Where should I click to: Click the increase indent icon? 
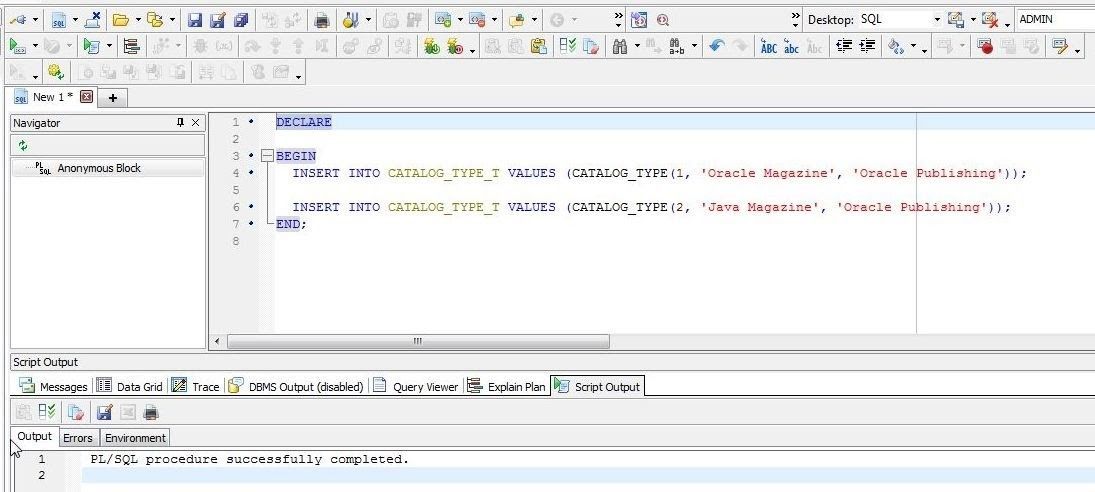[867, 46]
